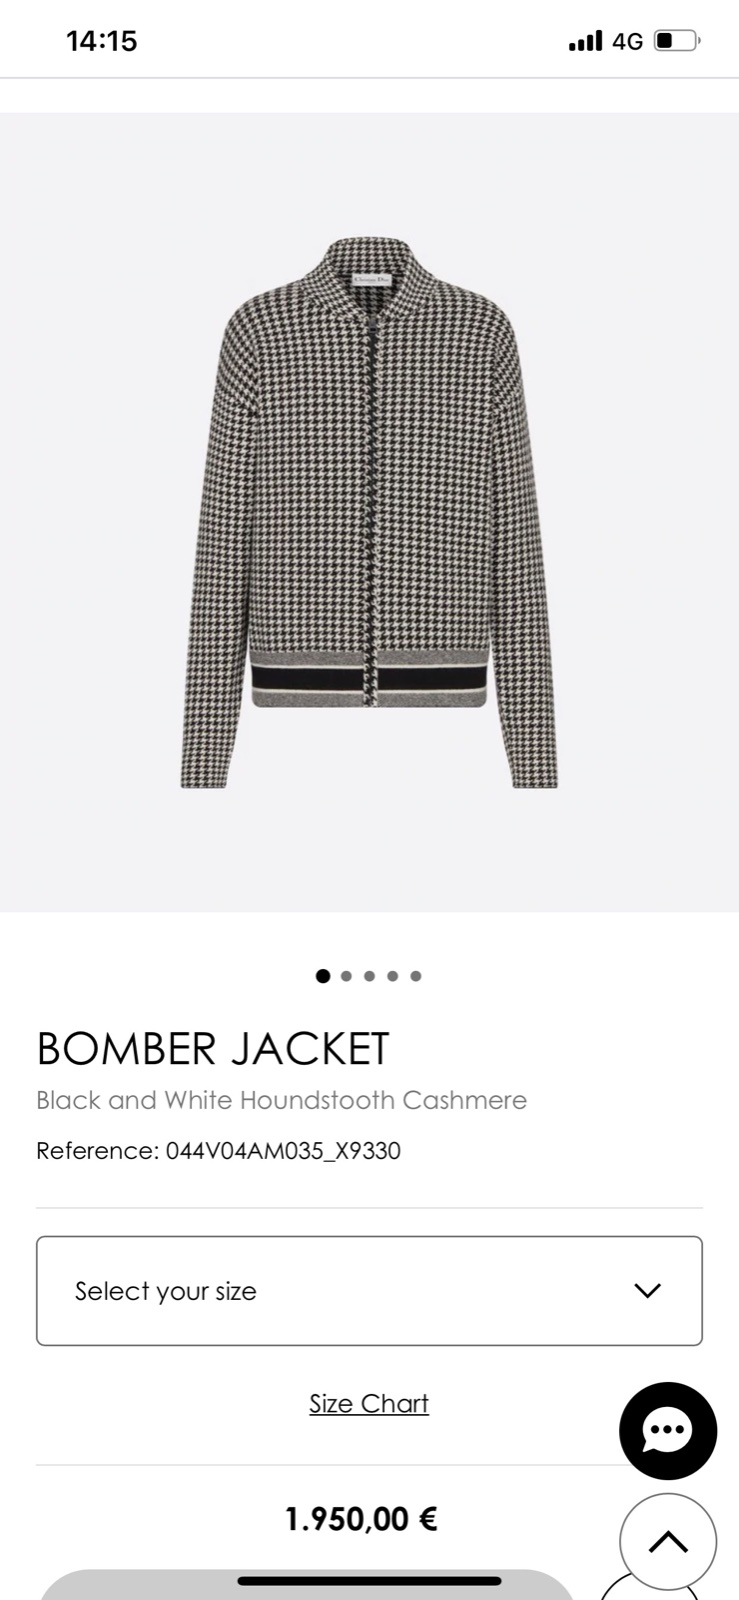Switch to the third image dot

(x=369, y=976)
